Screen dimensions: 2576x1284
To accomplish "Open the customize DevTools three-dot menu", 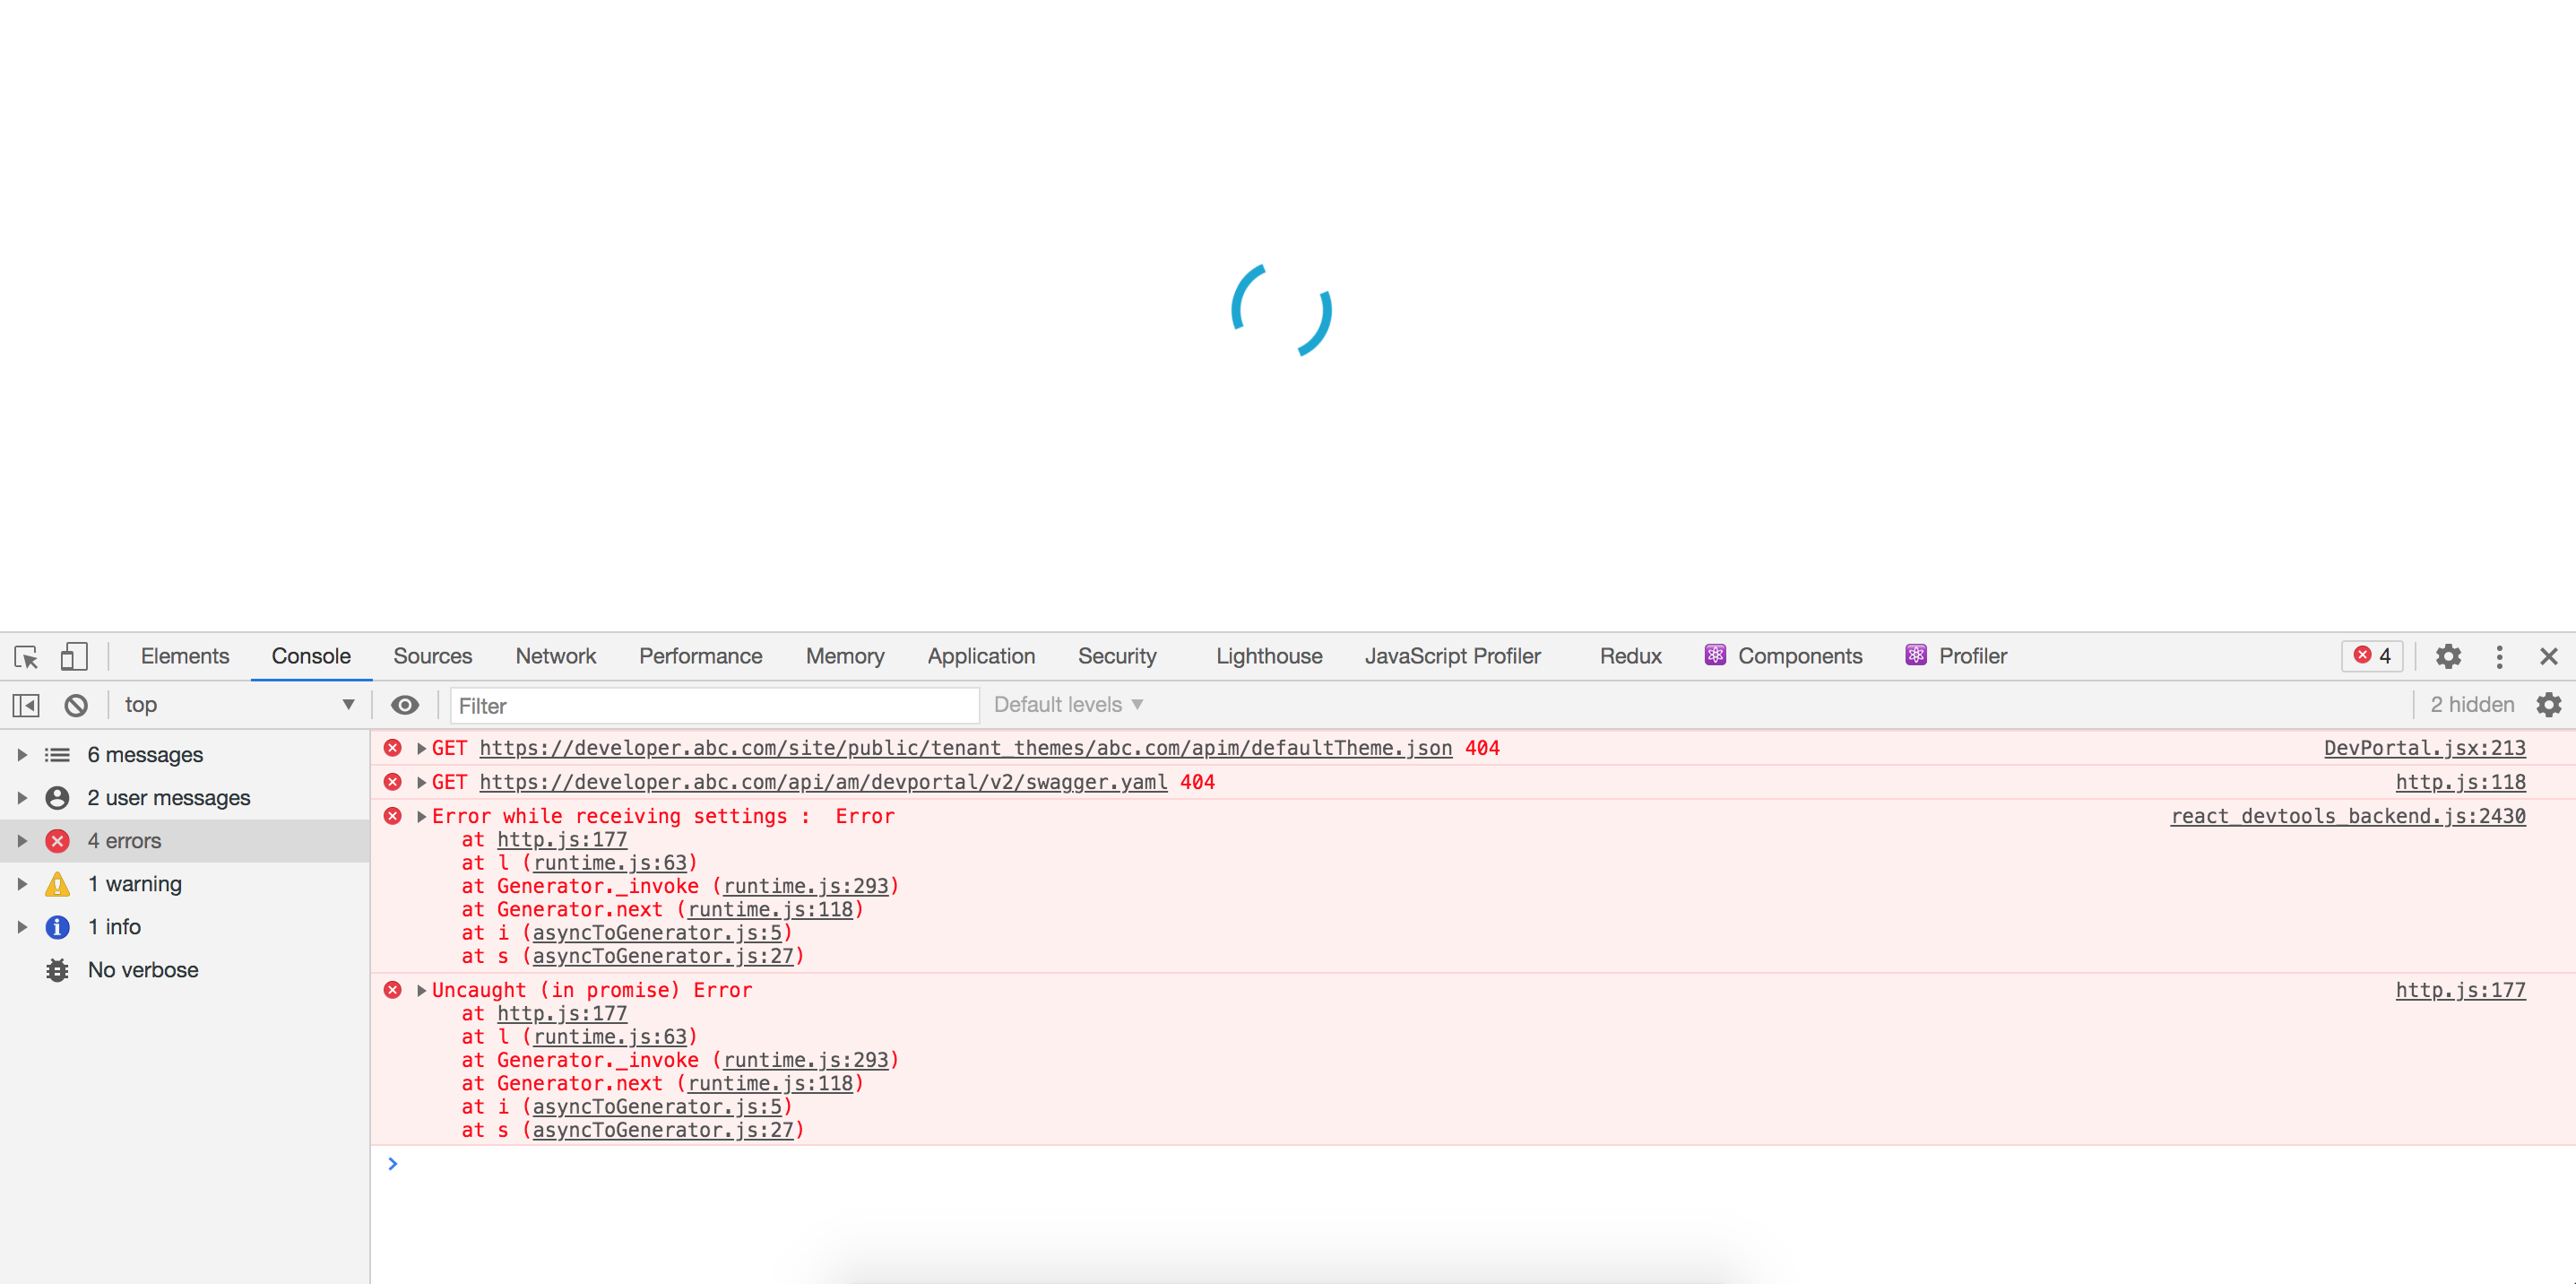I will click(2499, 656).
